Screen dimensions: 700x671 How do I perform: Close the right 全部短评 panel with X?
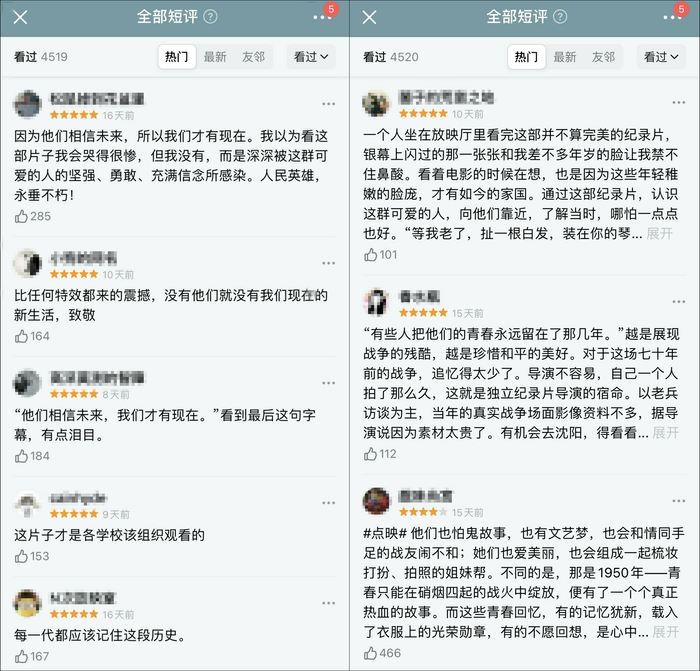[370, 17]
